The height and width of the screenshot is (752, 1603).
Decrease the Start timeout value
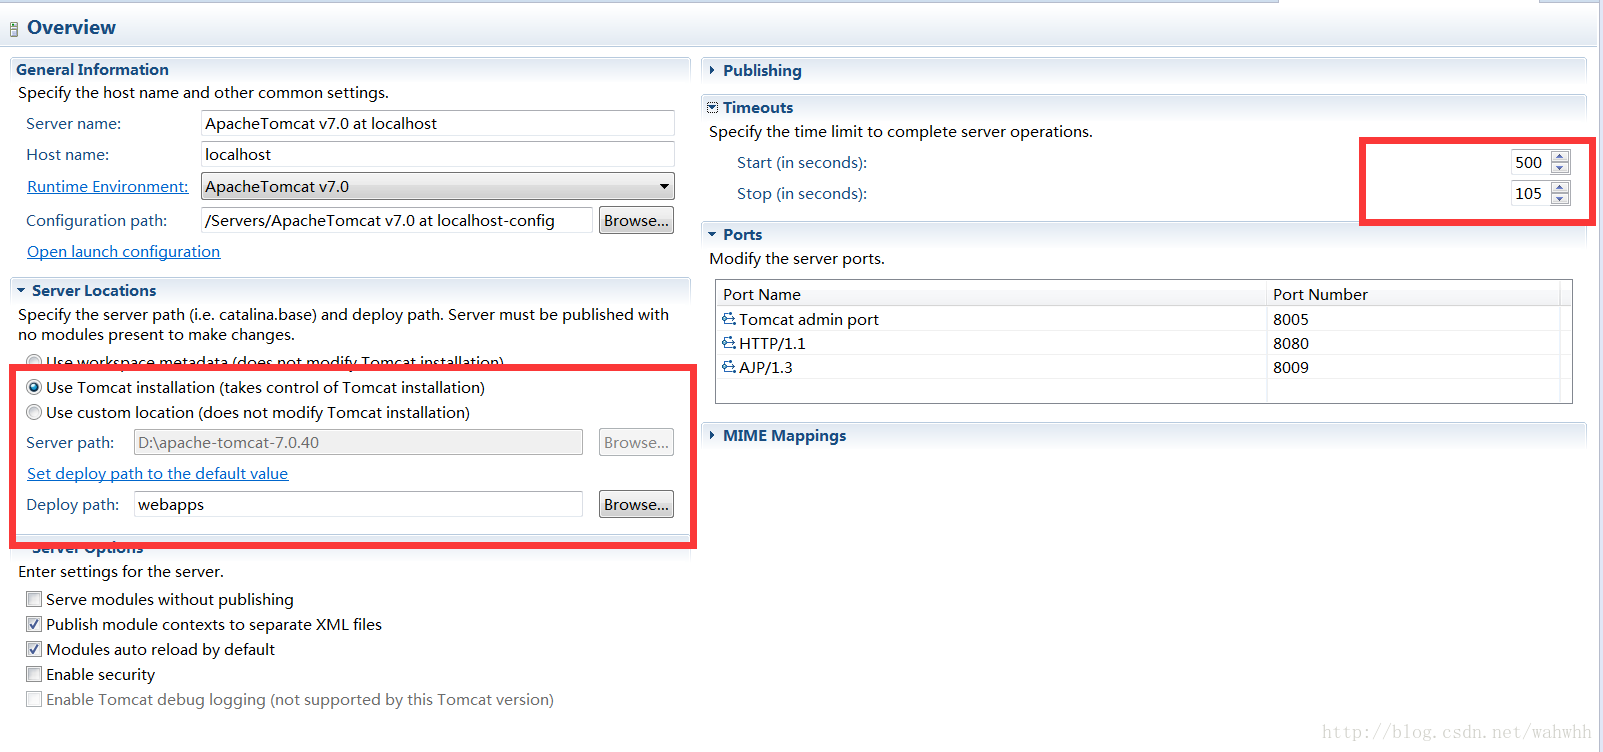tap(1560, 168)
